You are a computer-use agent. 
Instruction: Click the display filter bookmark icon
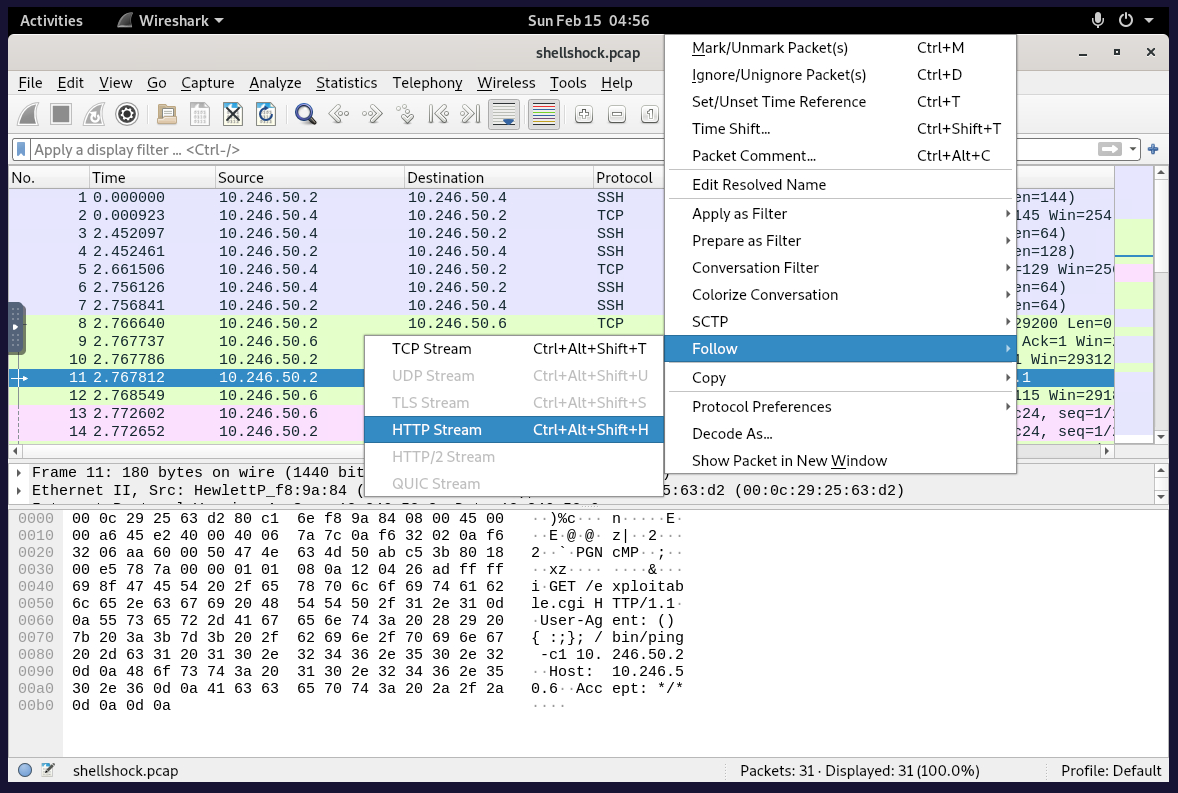(x=21, y=149)
